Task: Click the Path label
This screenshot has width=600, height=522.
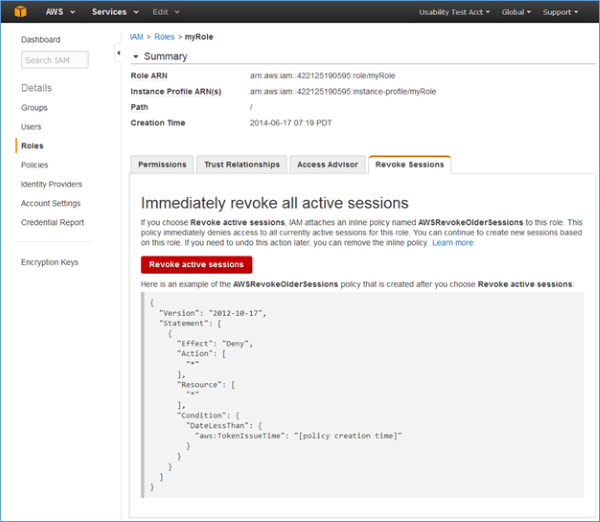Action: (139, 107)
